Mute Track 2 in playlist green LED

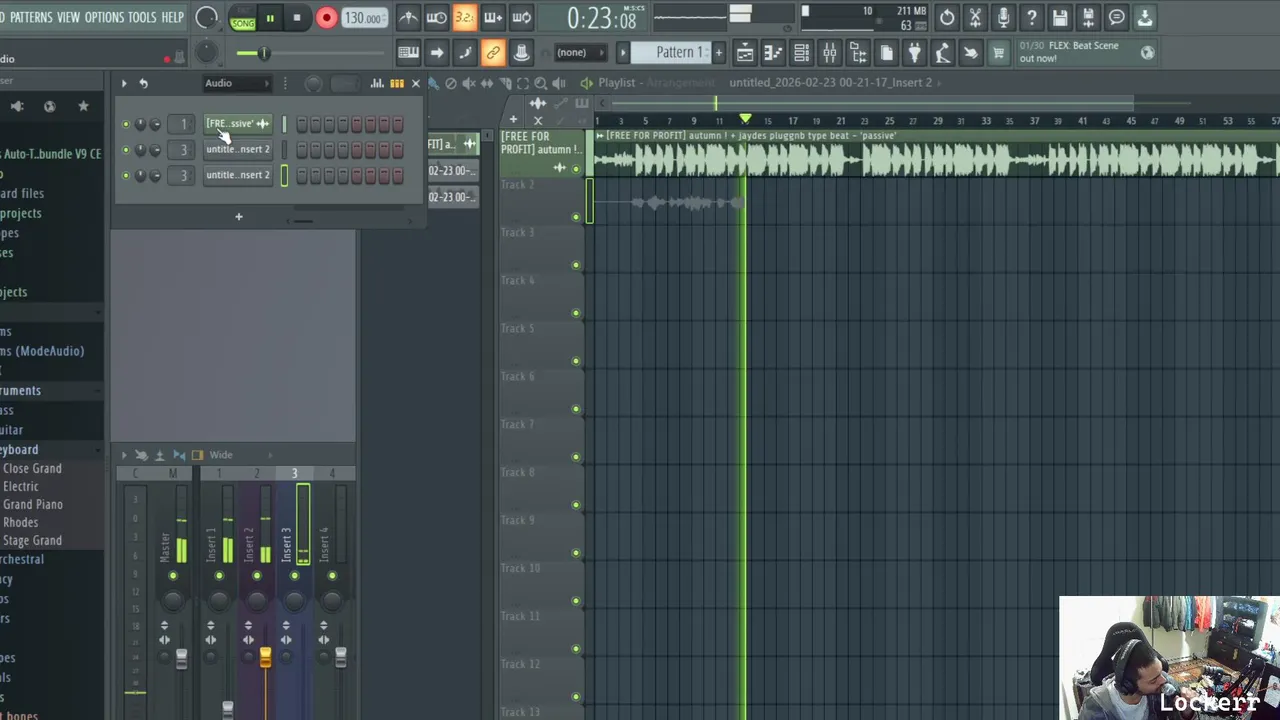[576, 217]
